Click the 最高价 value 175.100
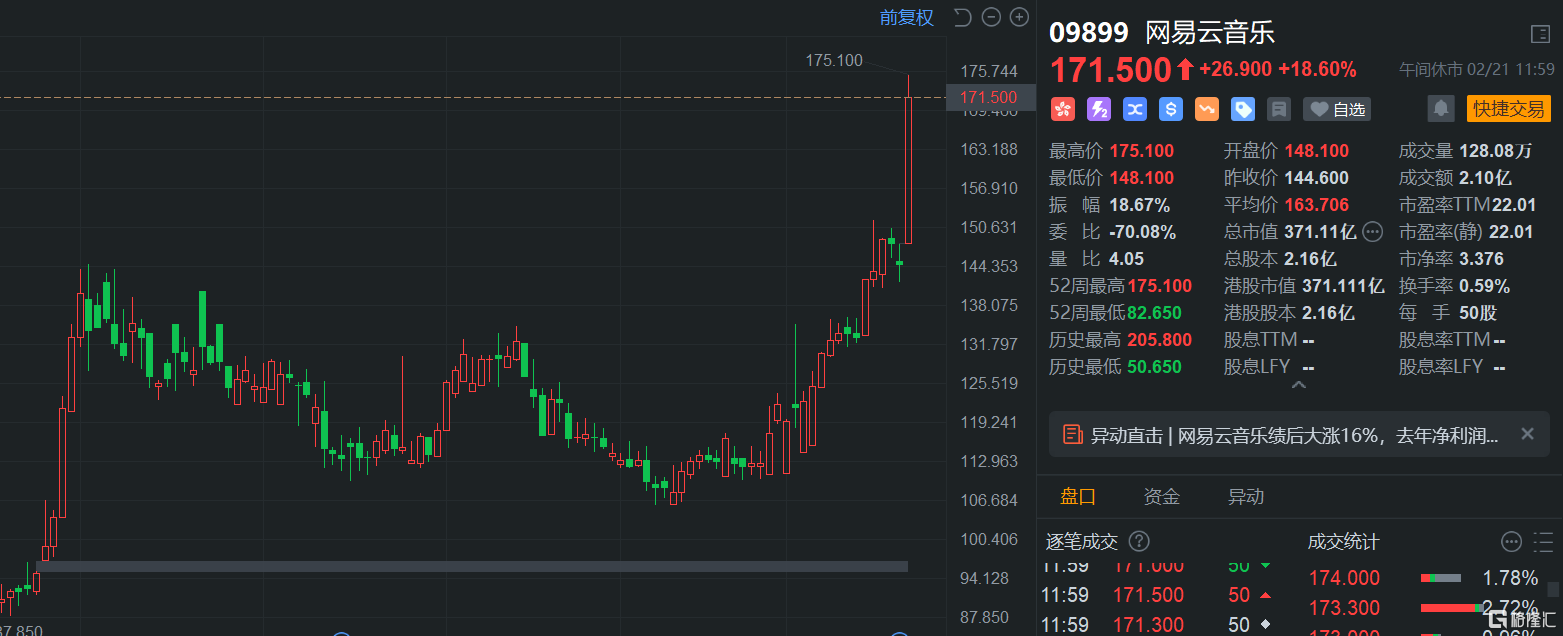Screen dimensions: 1563x636 pos(1142,151)
